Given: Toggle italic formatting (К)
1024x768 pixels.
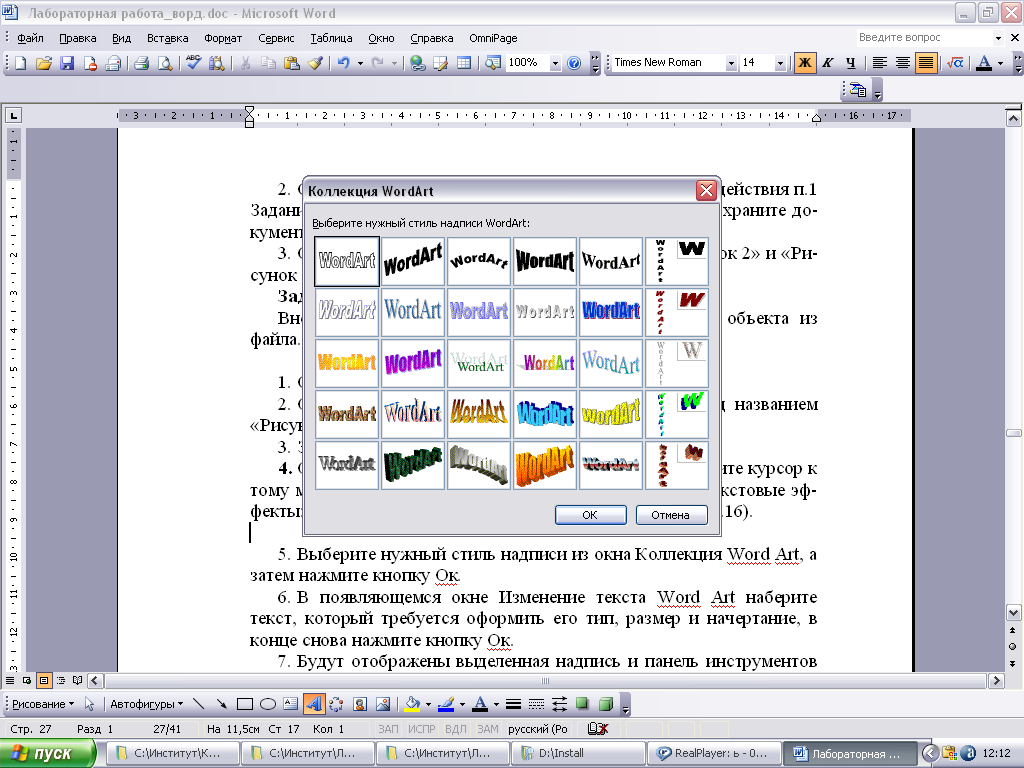Looking at the screenshot, I should click(x=827, y=63).
